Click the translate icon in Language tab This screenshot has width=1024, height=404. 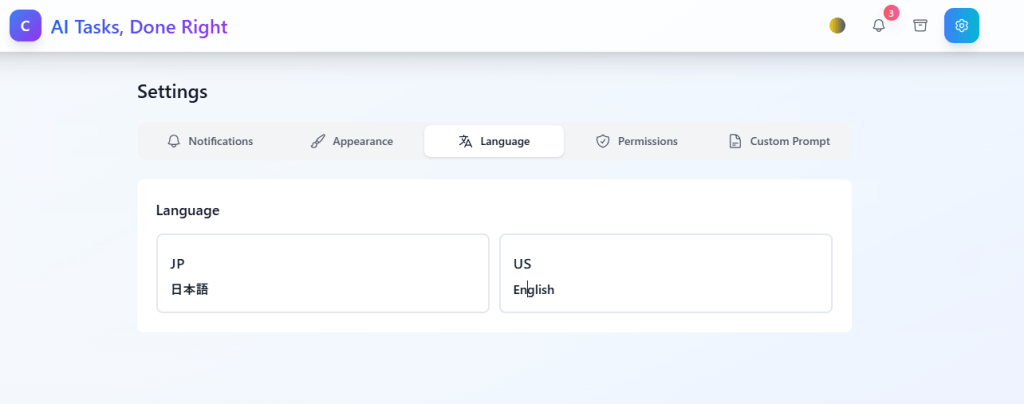click(x=466, y=141)
